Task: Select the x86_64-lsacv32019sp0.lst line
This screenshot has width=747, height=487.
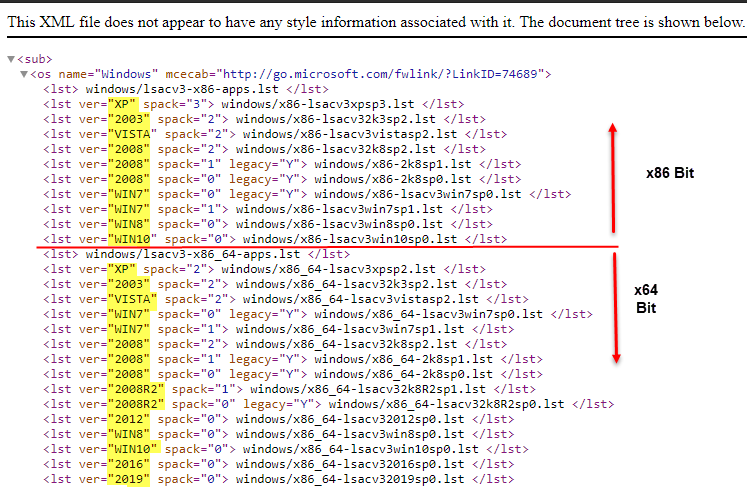Action: point(279,479)
